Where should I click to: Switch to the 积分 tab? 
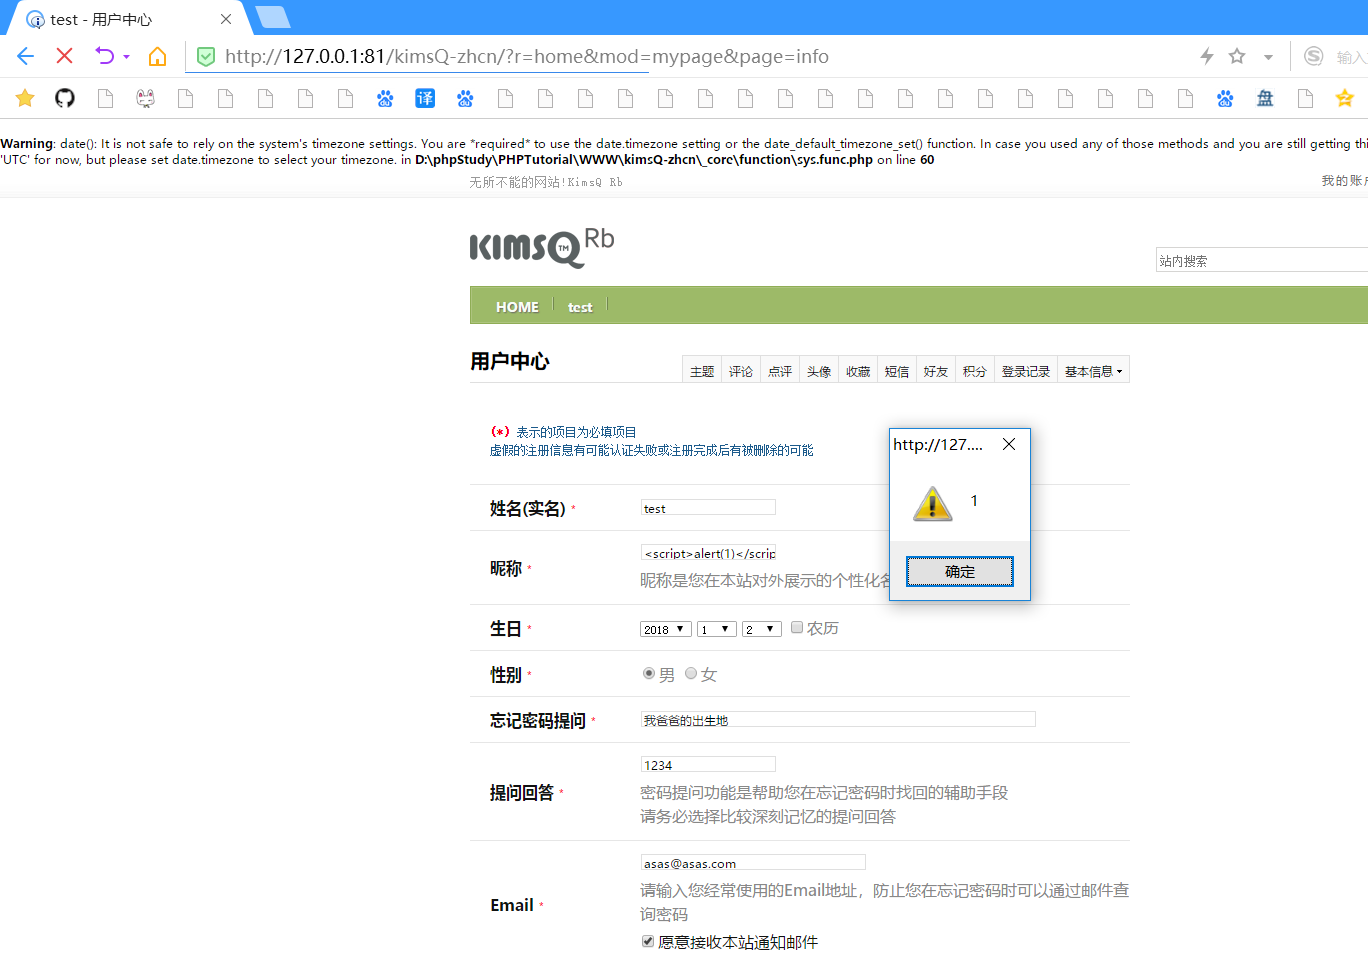coord(975,371)
